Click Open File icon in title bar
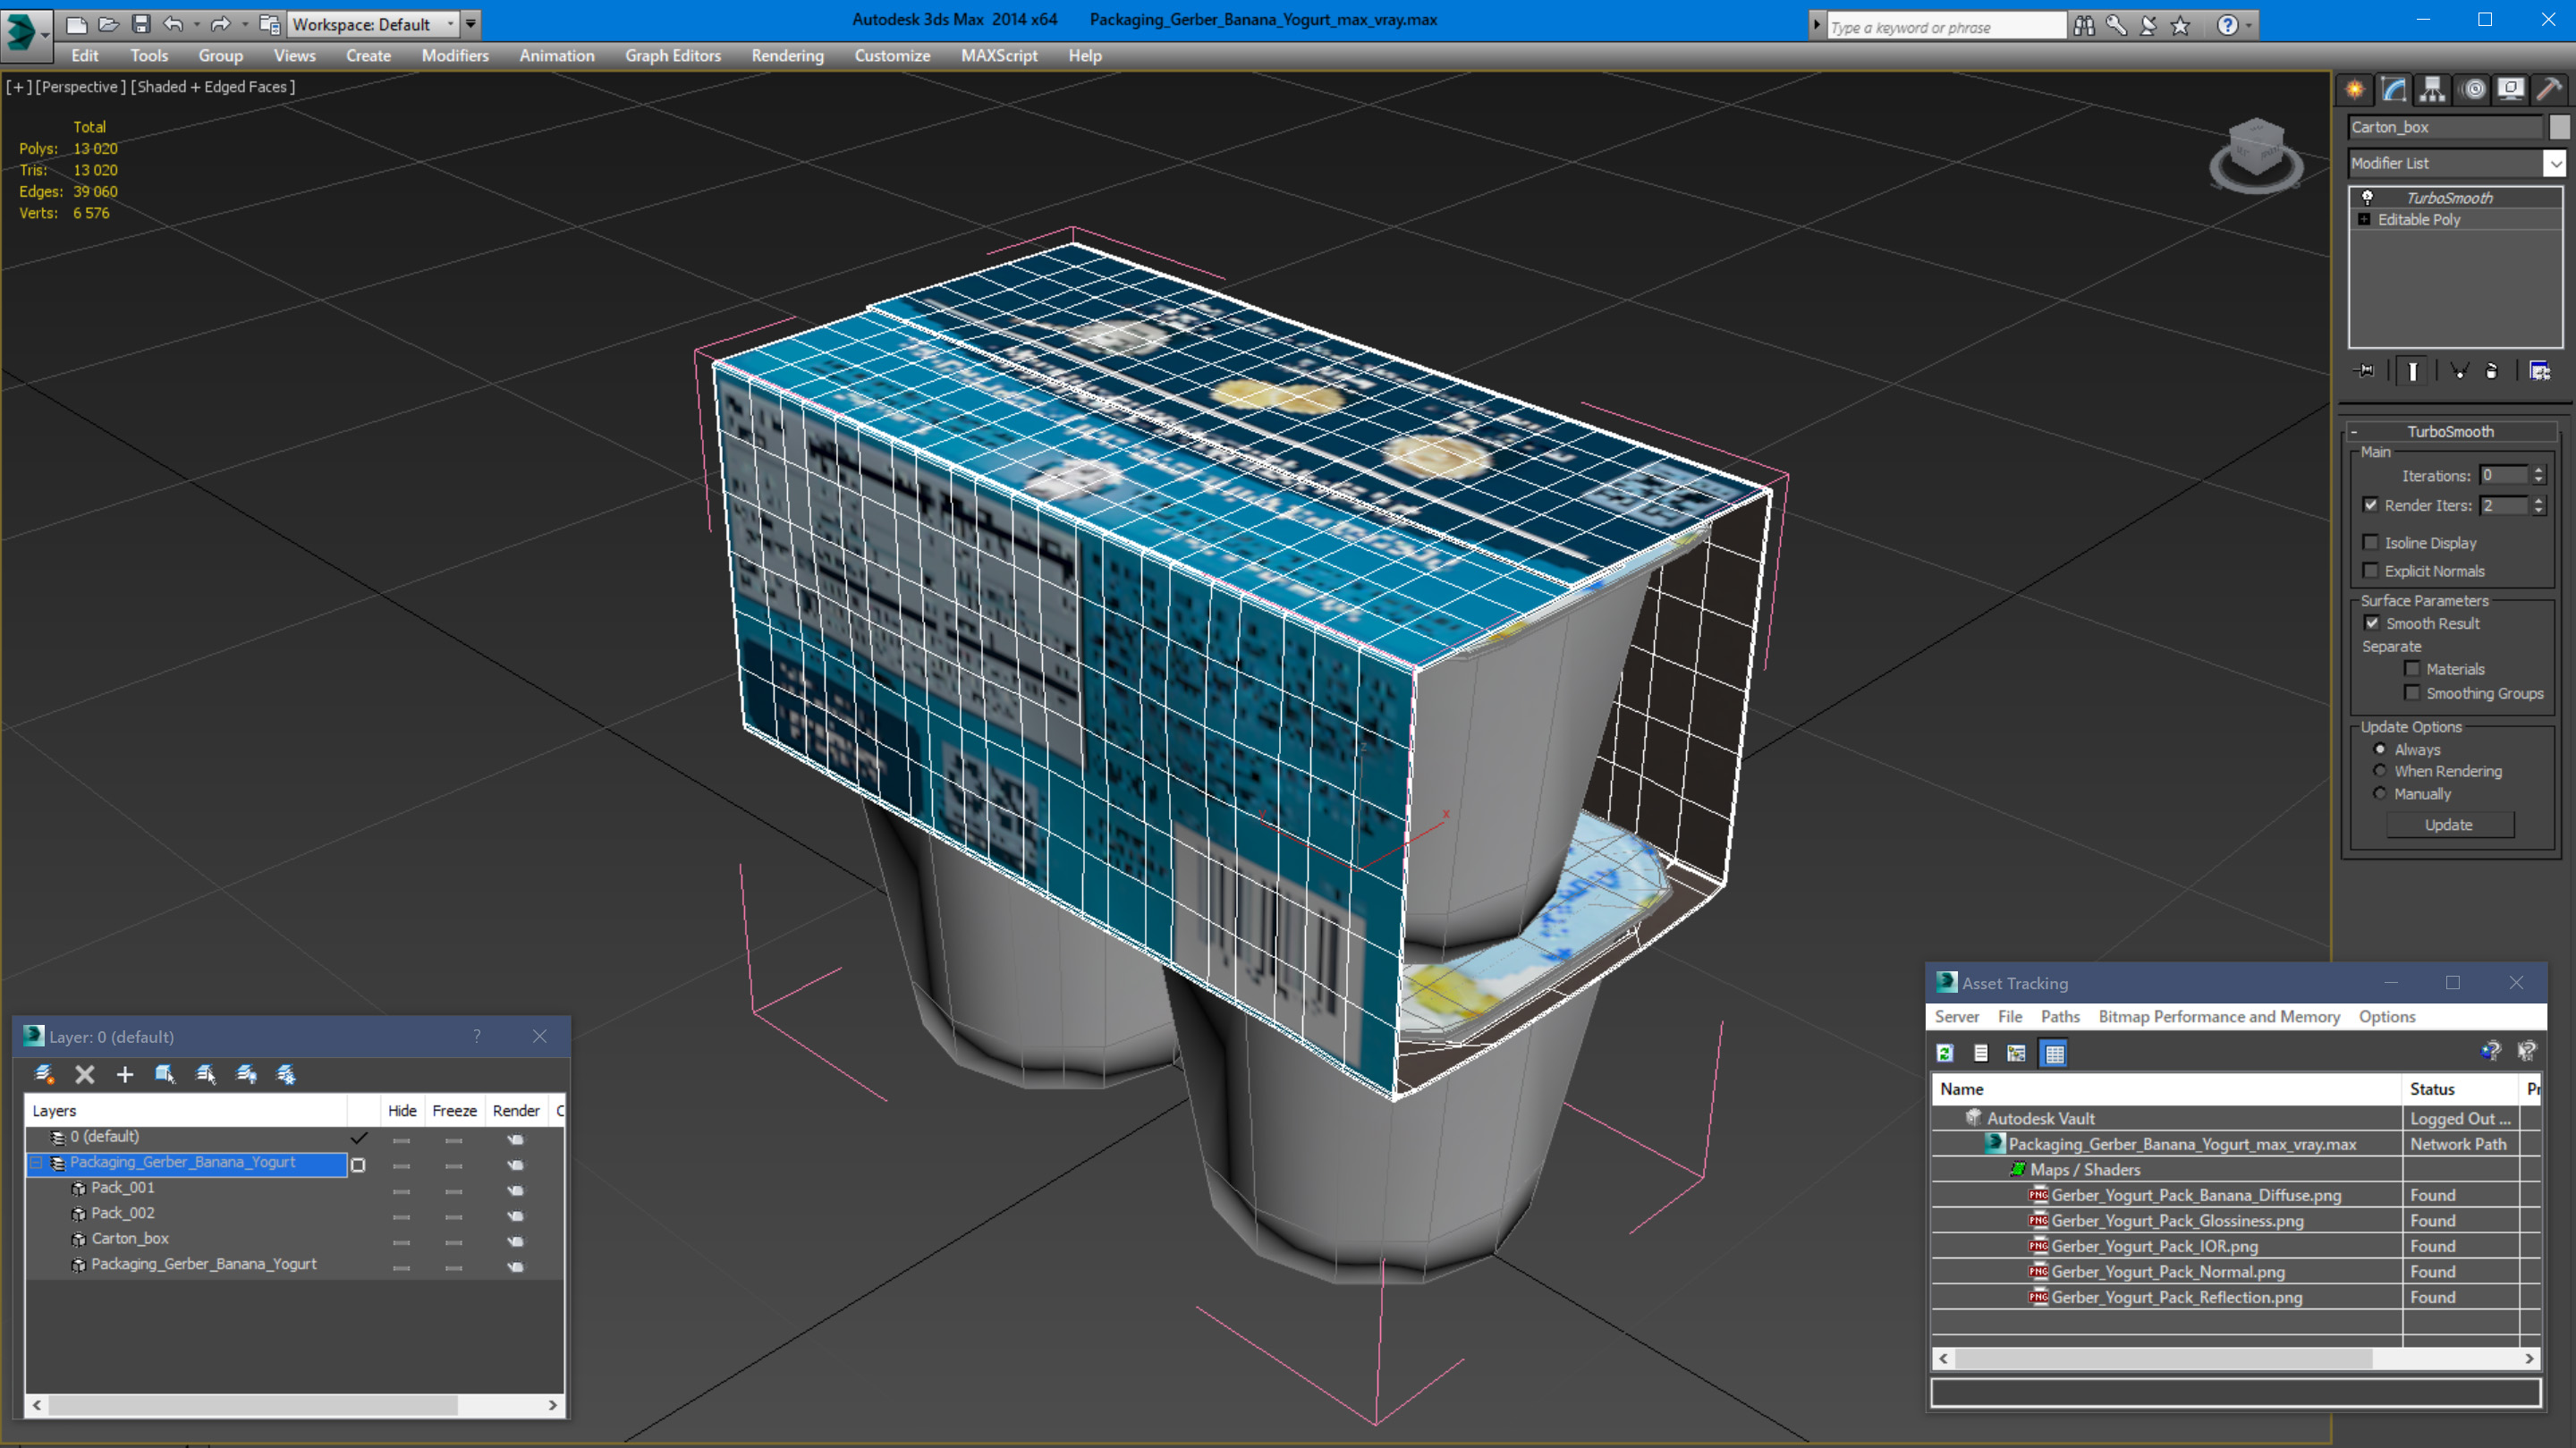 click(109, 24)
